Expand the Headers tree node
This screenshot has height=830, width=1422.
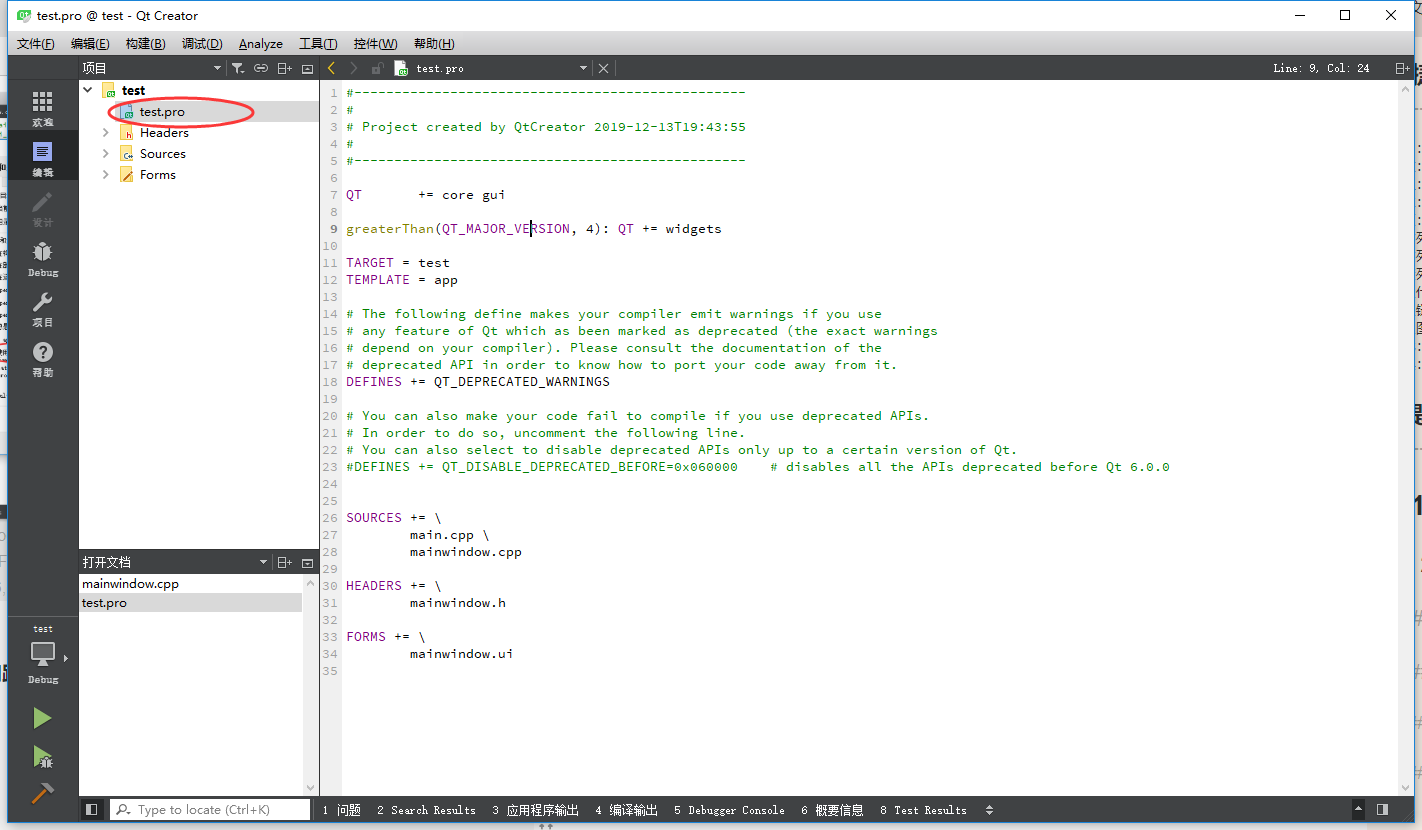point(105,132)
